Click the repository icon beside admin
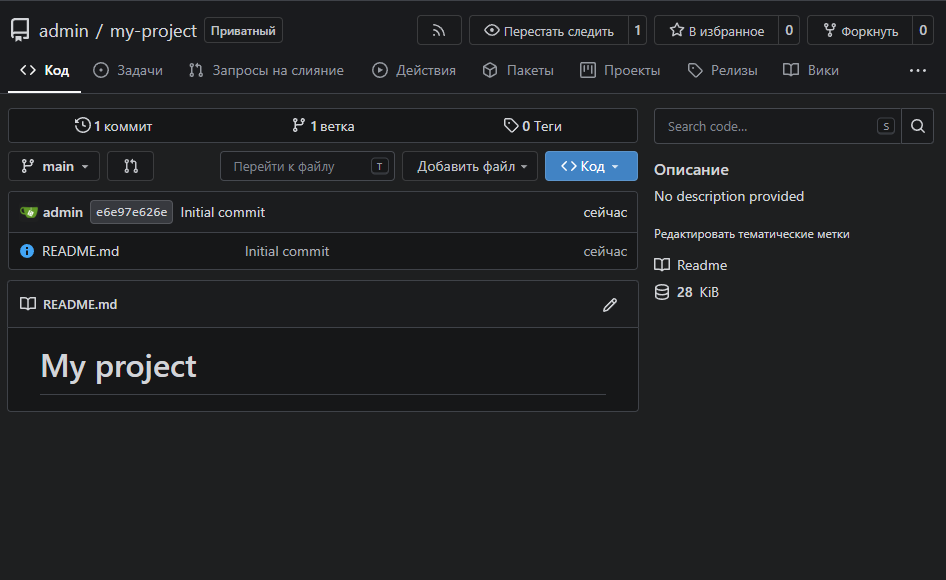This screenshot has height=580, width=946. [20, 30]
